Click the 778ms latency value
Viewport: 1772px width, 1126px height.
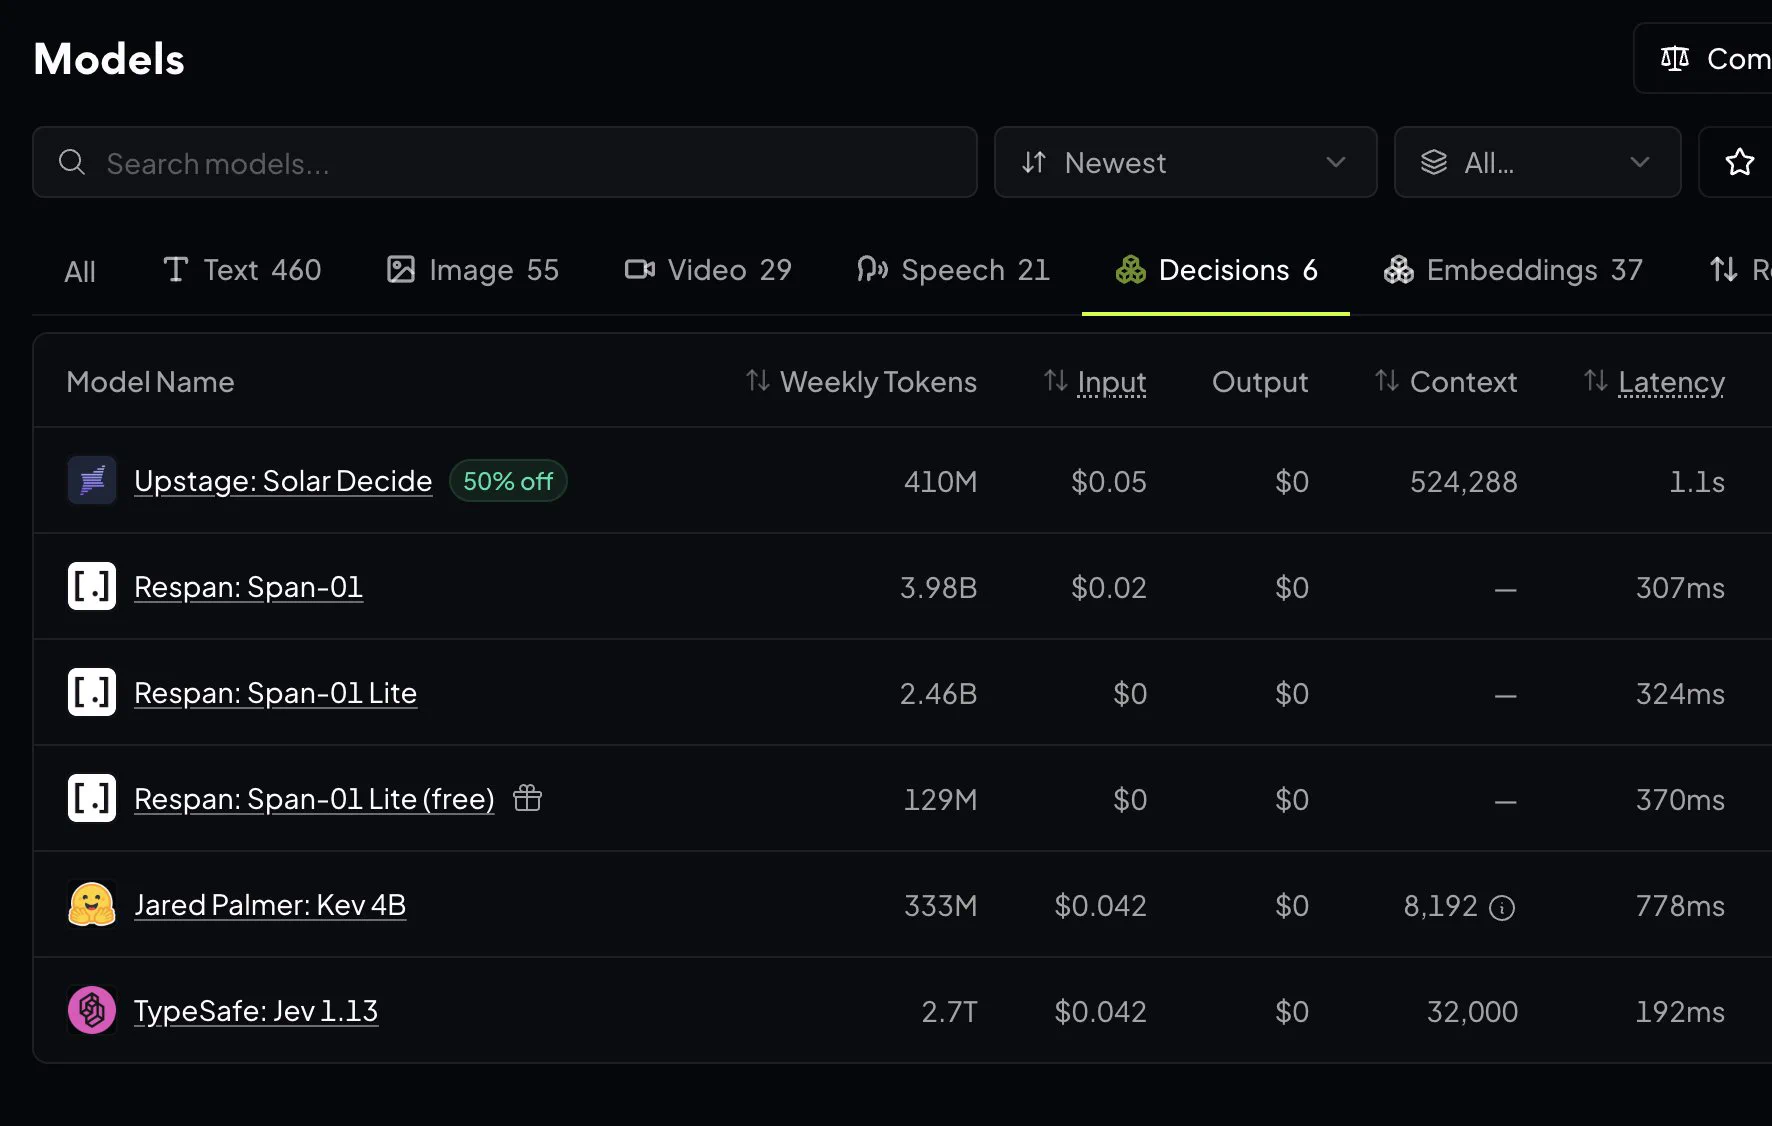tap(1680, 906)
